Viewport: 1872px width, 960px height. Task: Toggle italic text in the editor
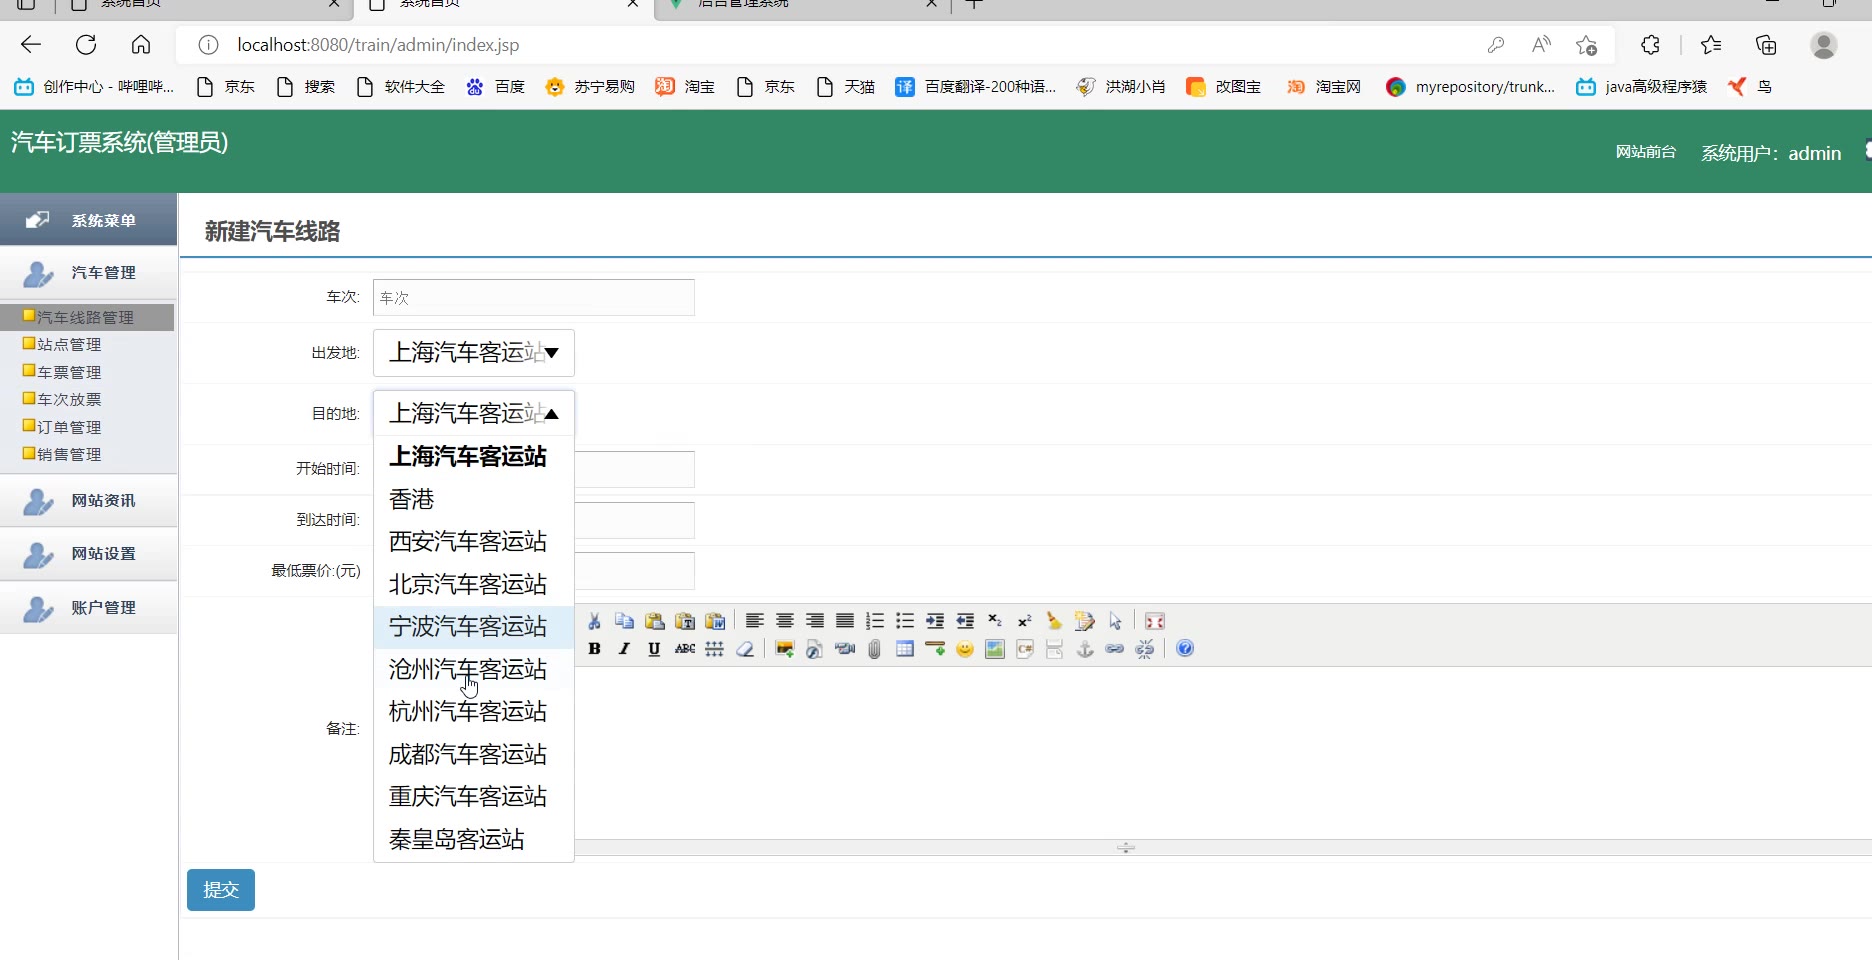[x=624, y=649]
